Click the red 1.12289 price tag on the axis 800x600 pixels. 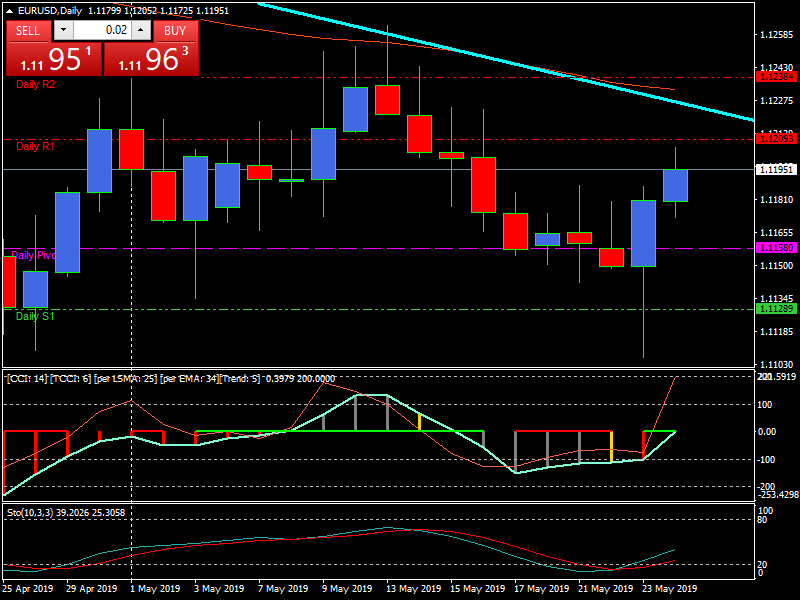point(773,74)
